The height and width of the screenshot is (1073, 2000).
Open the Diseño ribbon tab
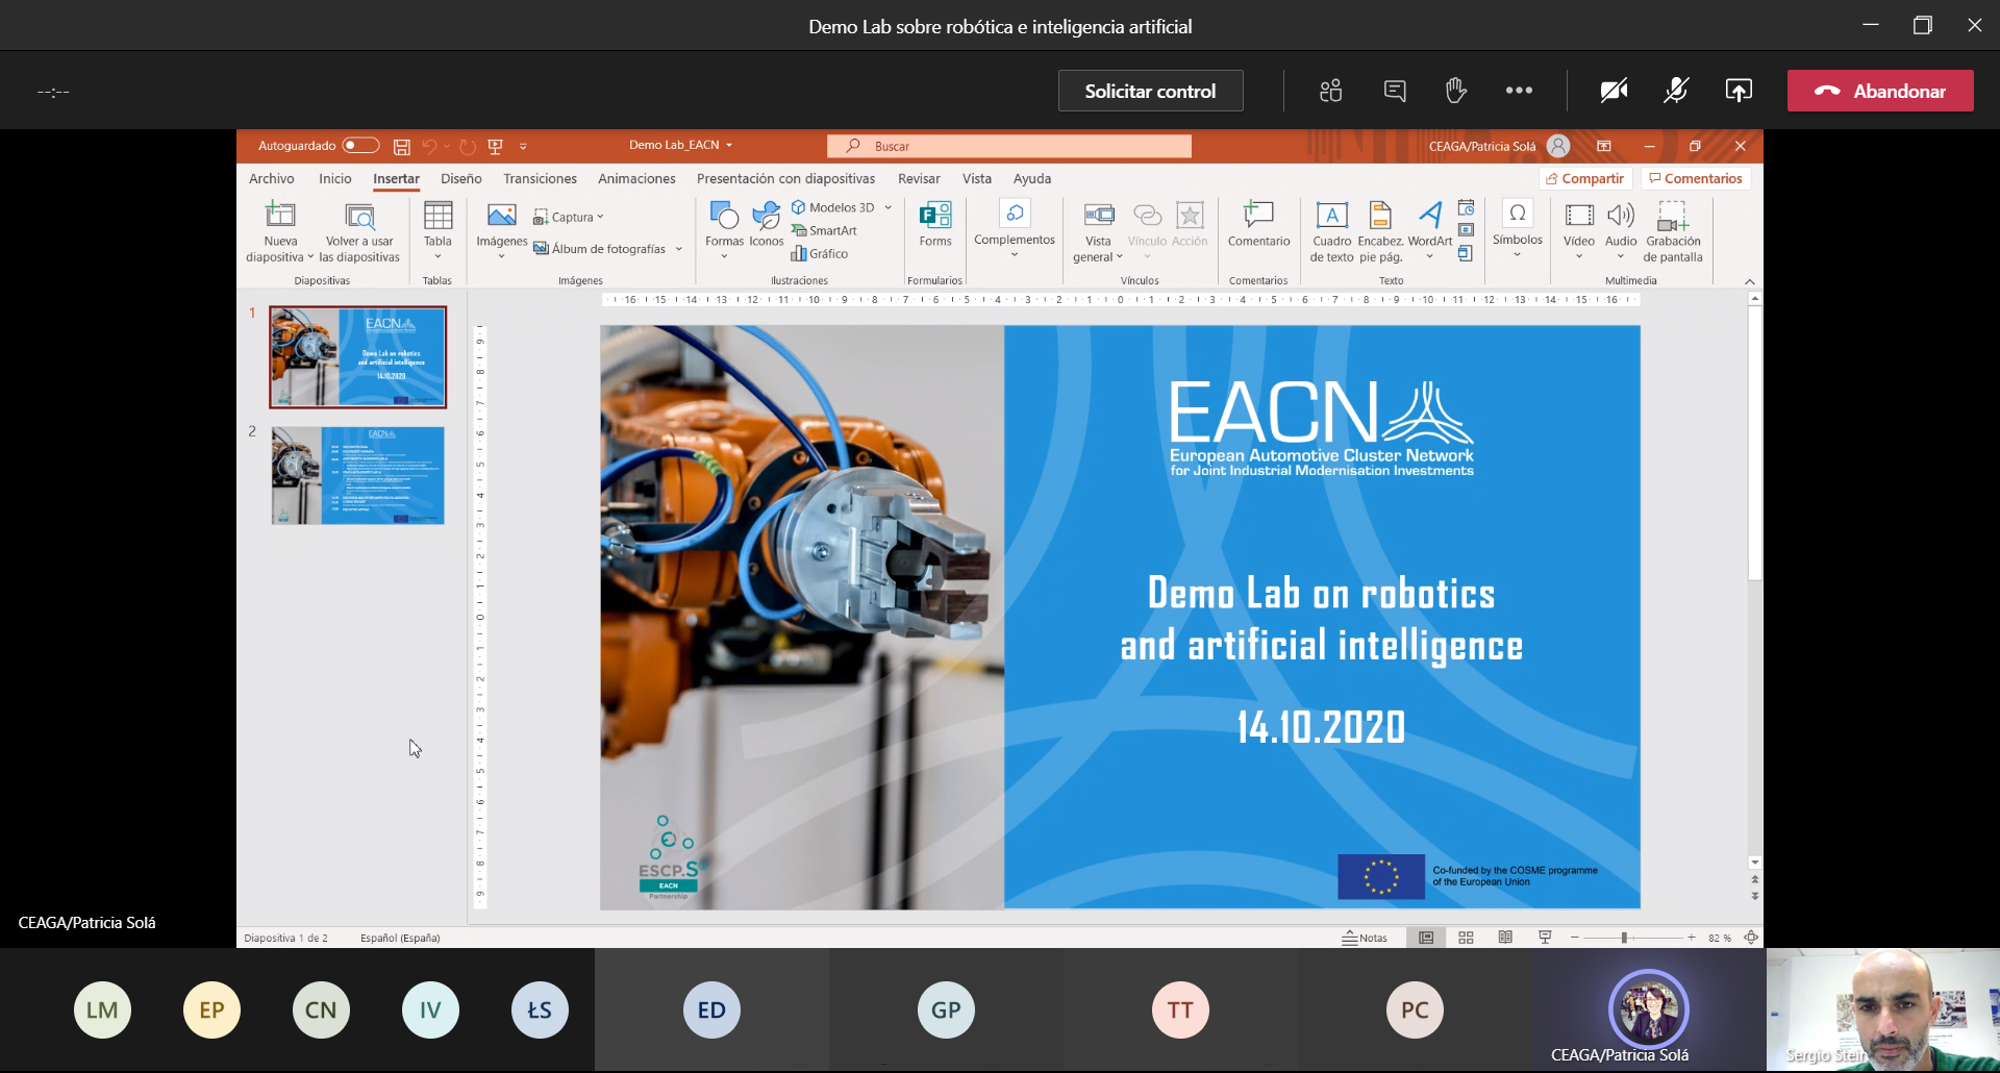(461, 179)
